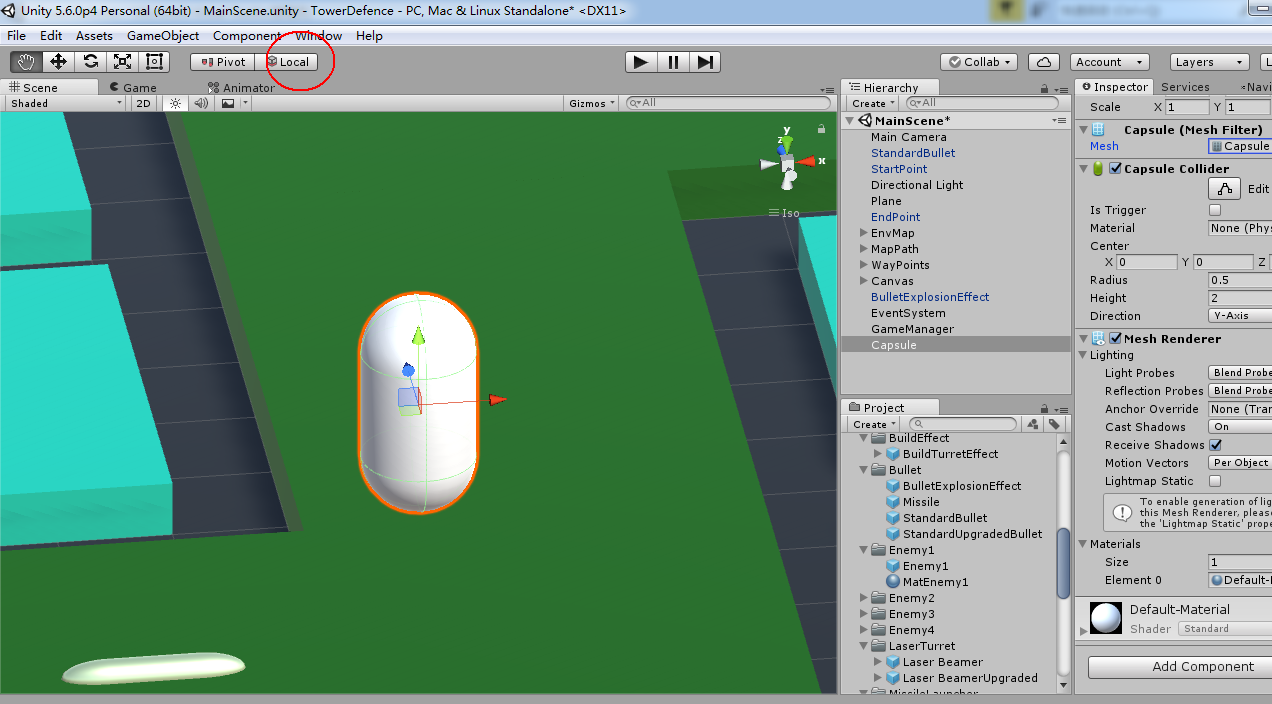Select the Hand tool
The width and height of the screenshot is (1272, 704).
[26, 62]
